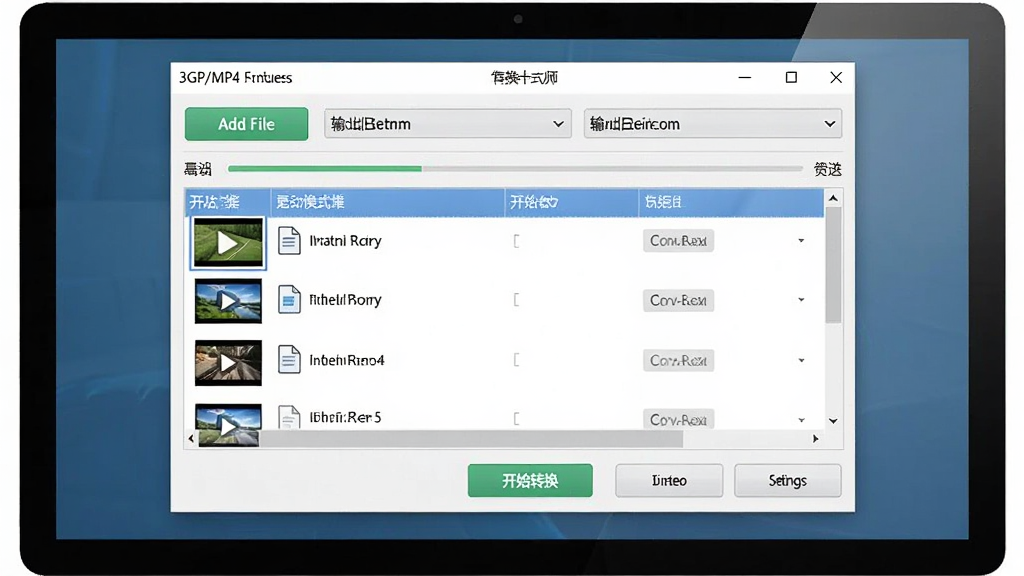Click the column header above the checkboxes

click(571, 202)
